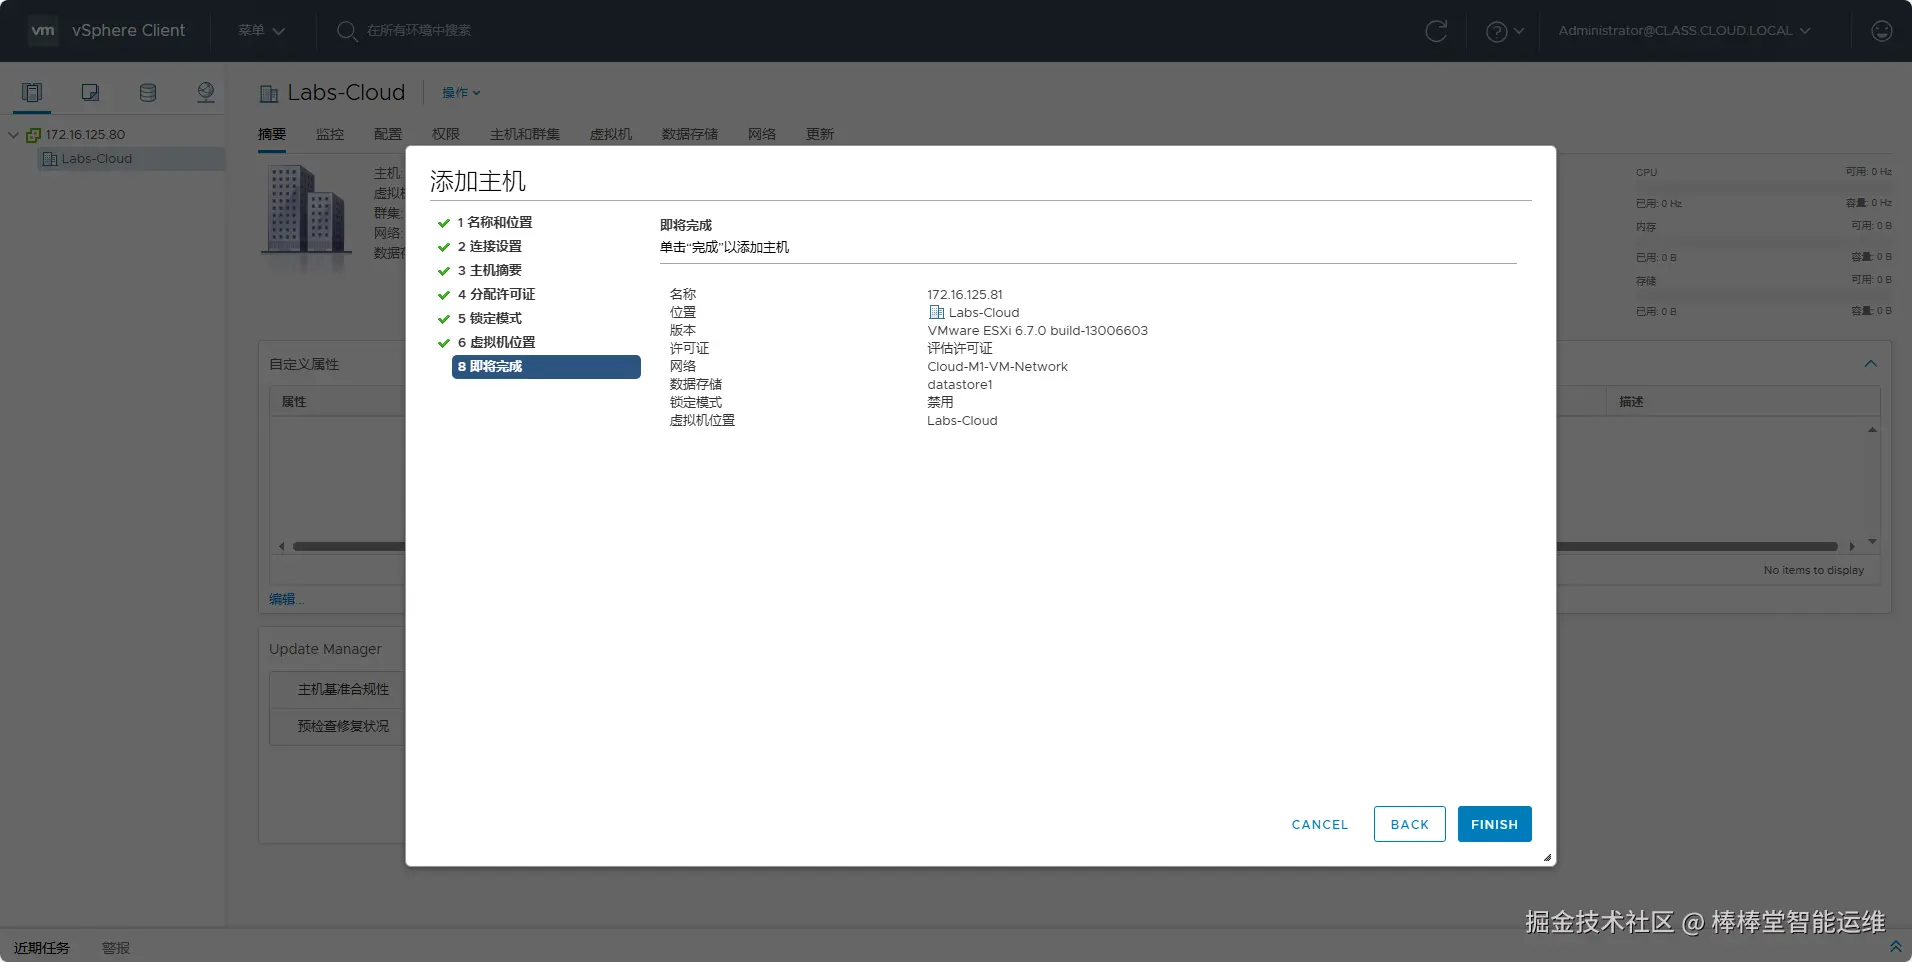Click the refresh icon in the header

[1436, 31]
